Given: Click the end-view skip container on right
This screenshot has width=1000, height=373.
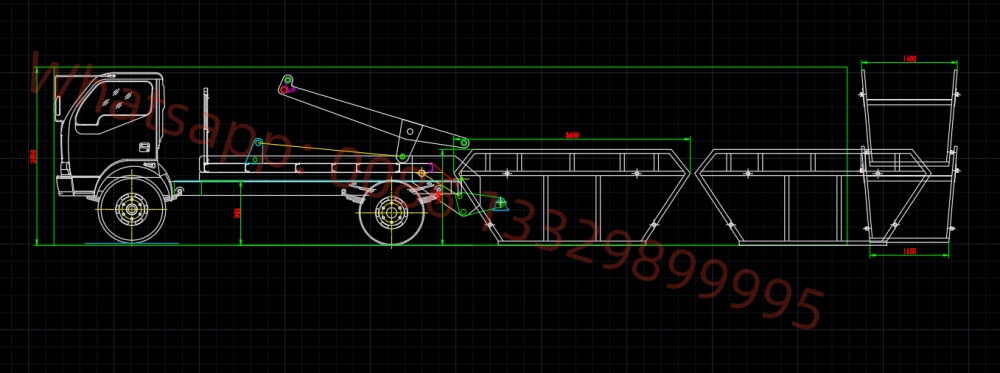Looking at the screenshot, I should point(909,156).
